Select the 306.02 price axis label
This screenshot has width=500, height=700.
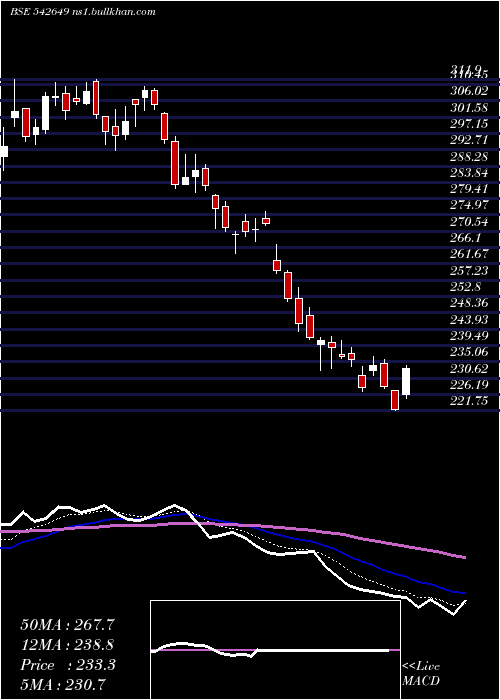click(x=468, y=91)
